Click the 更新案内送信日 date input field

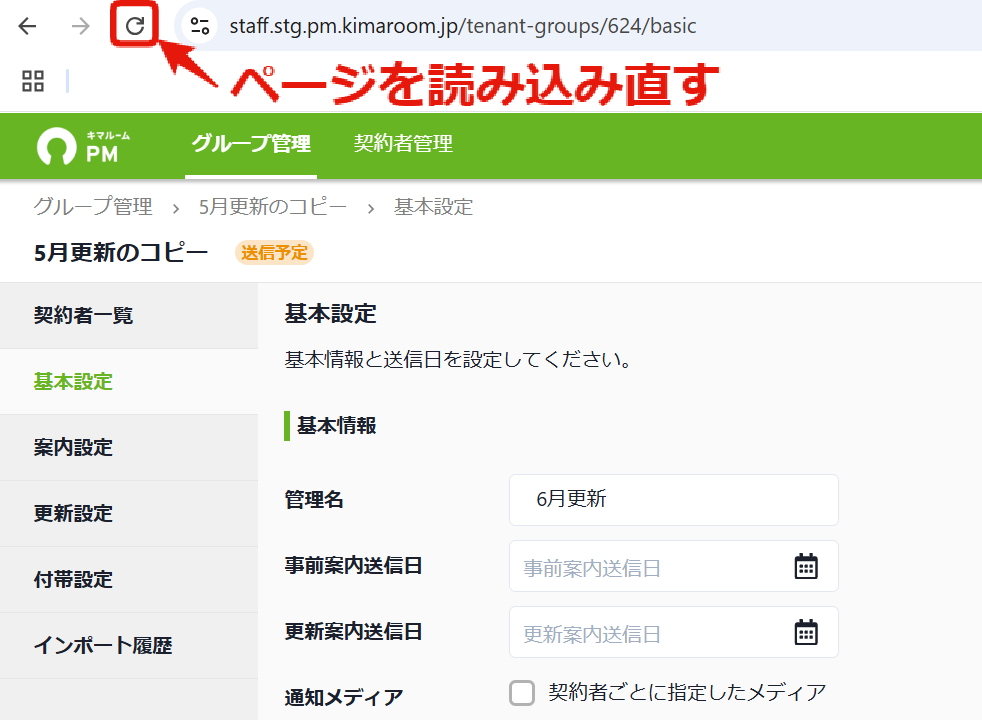click(x=674, y=632)
